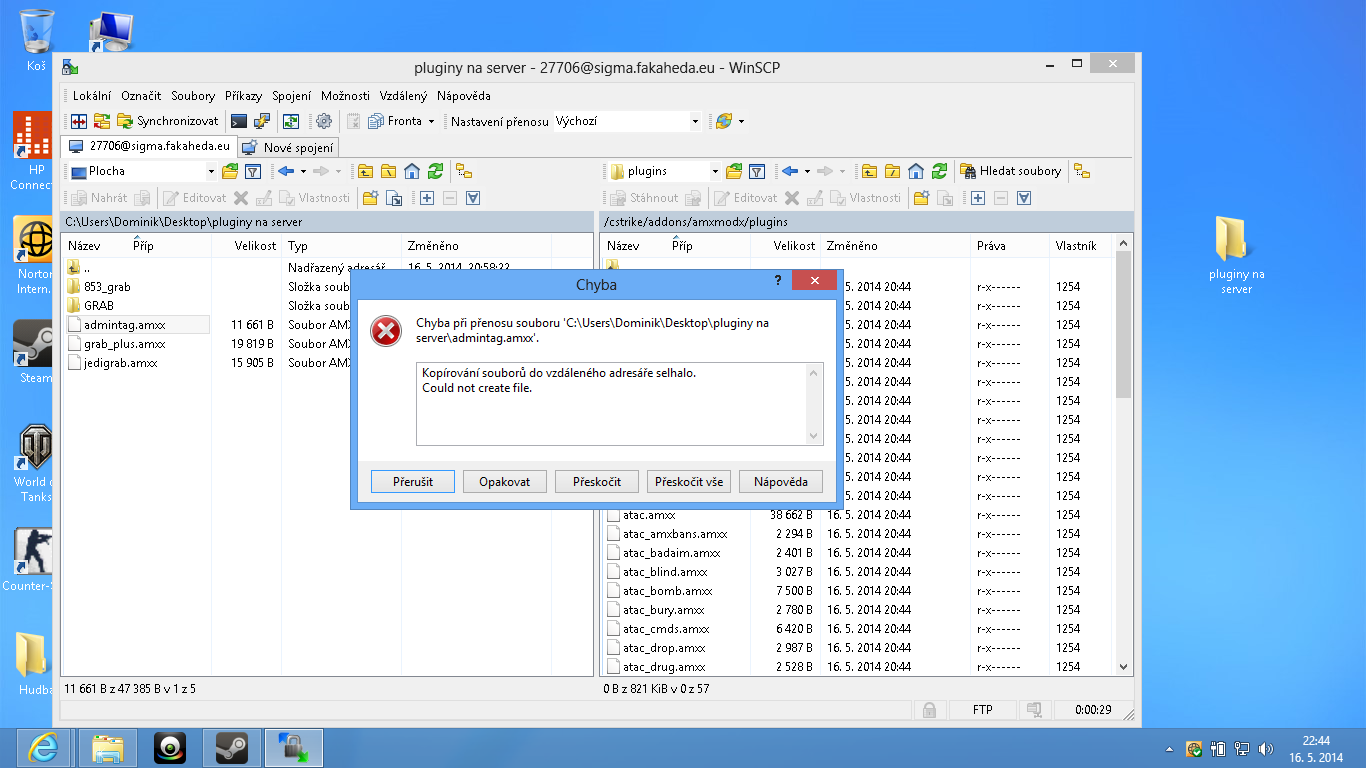Click remote panel filter icon

coord(757,171)
